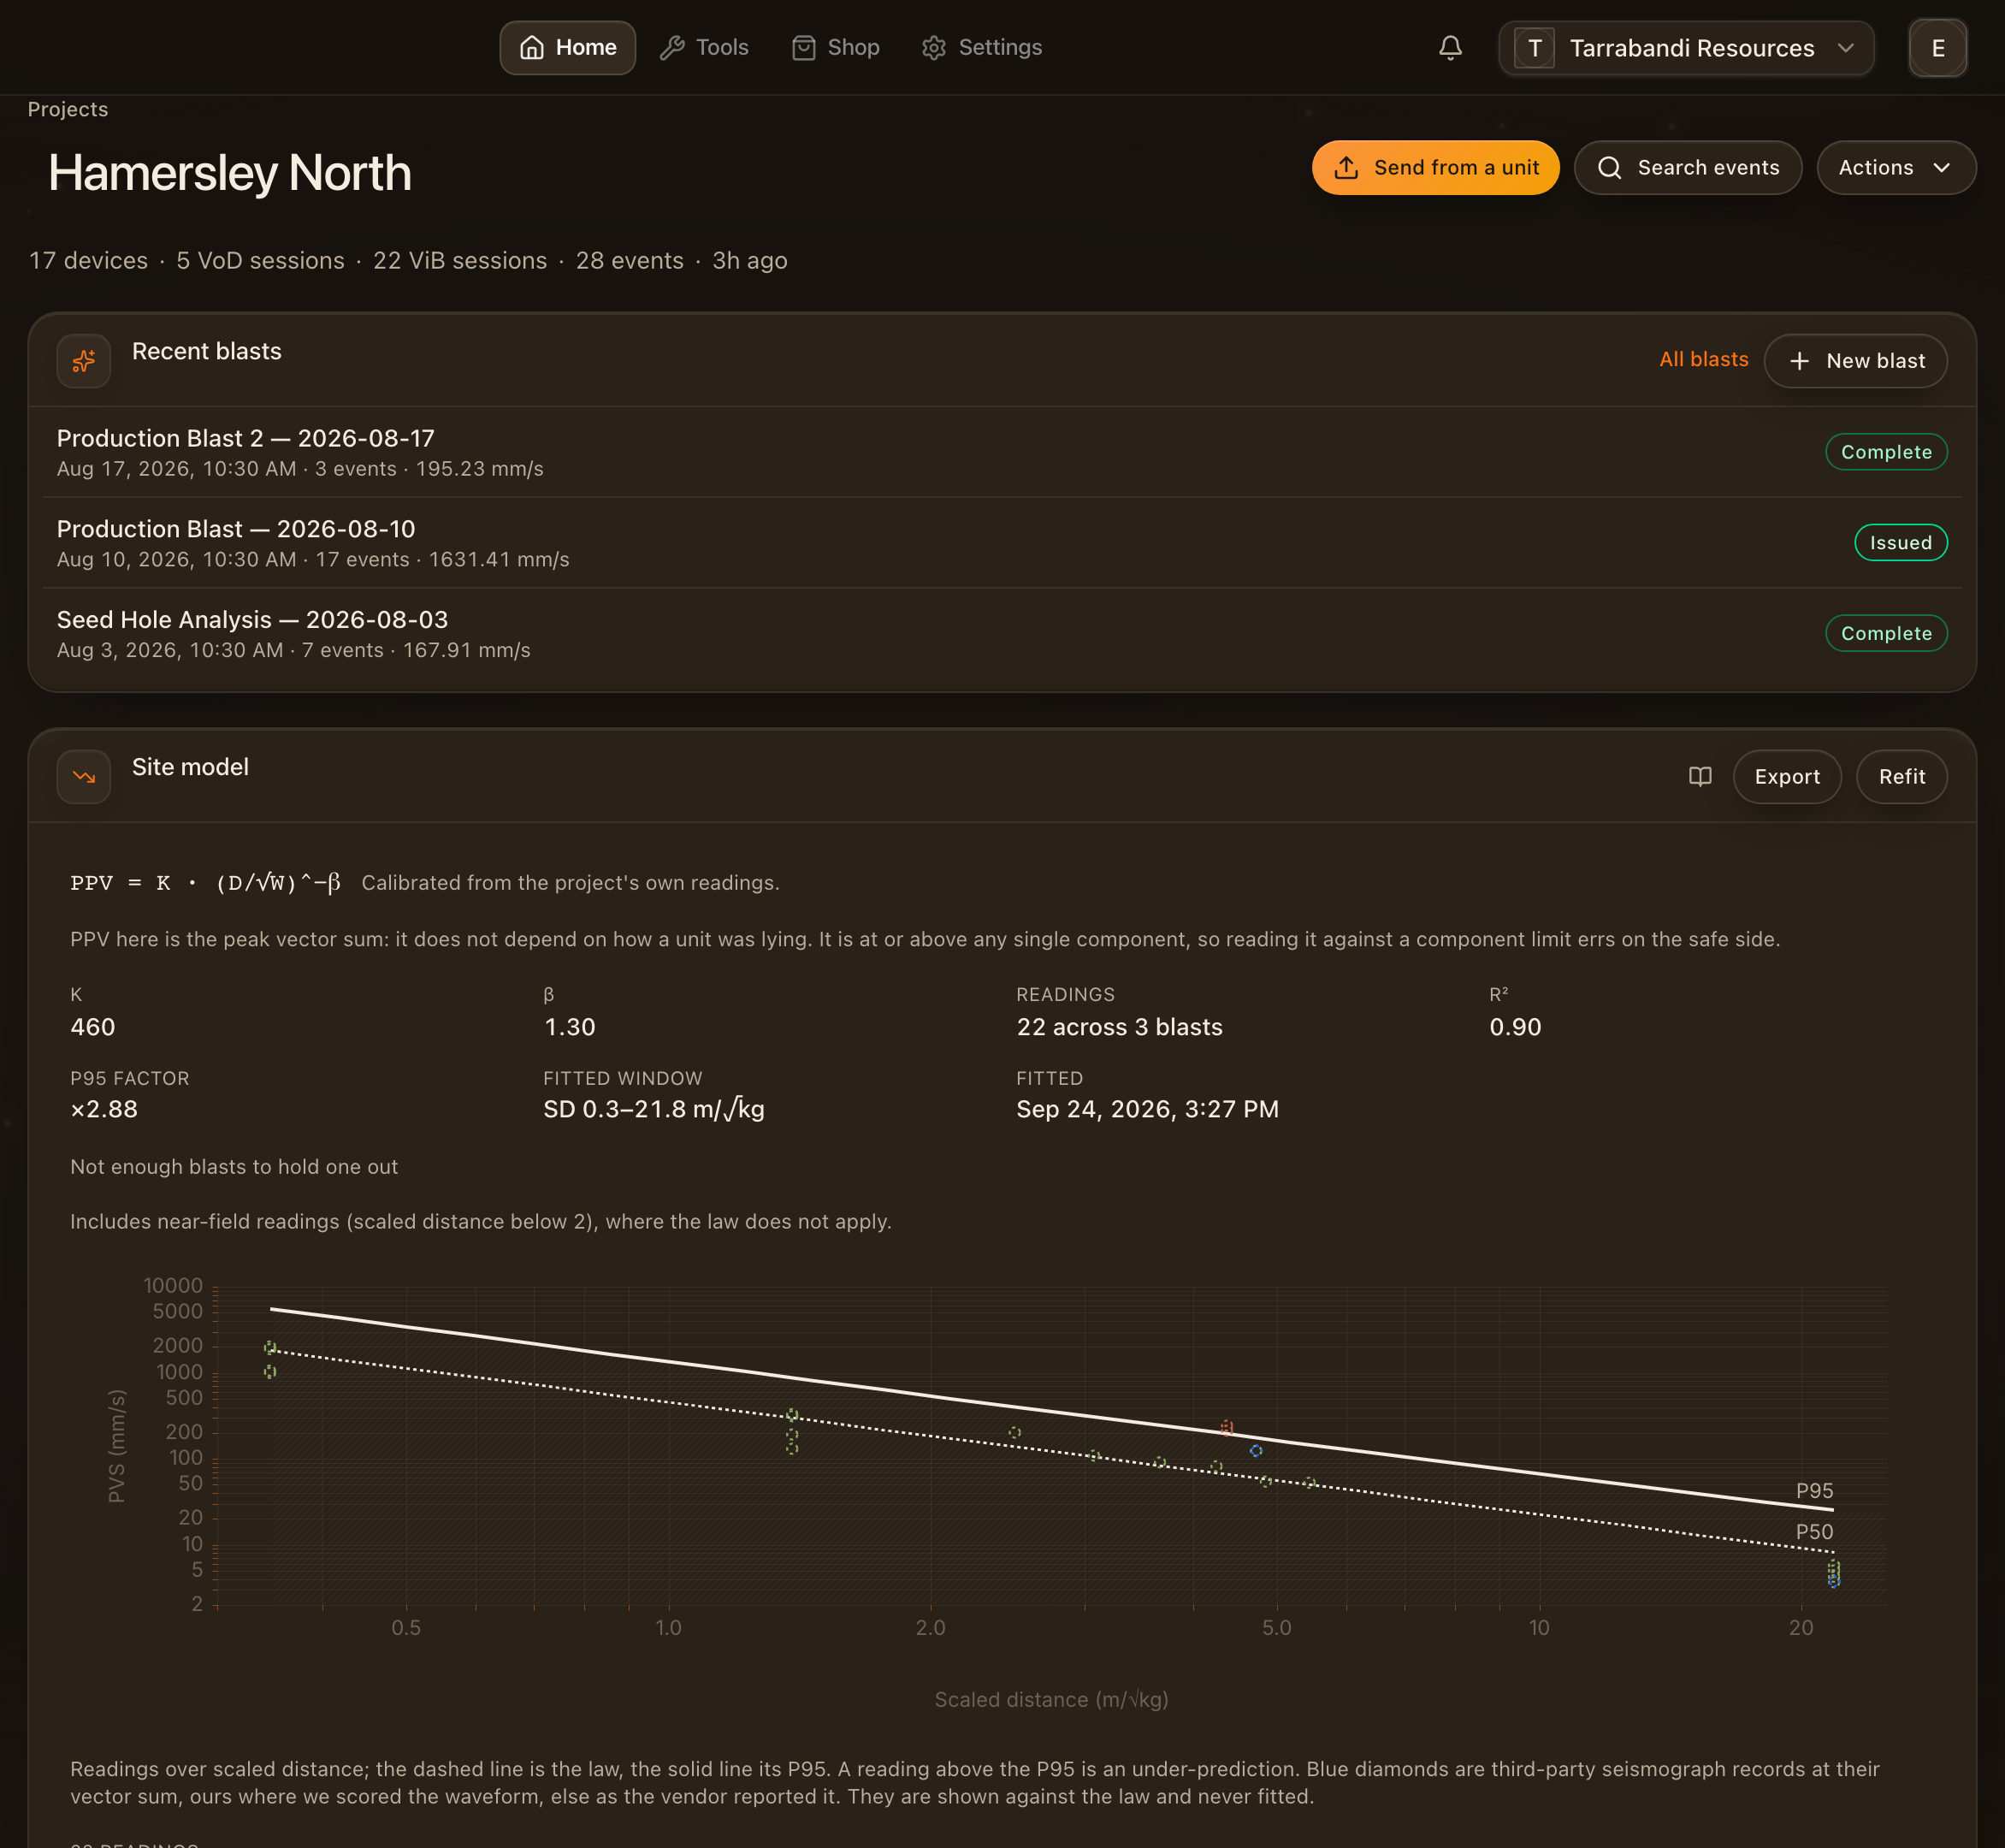Click the Site model trend icon
This screenshot has width=2005, height=1848.
[x=84, y=776]
